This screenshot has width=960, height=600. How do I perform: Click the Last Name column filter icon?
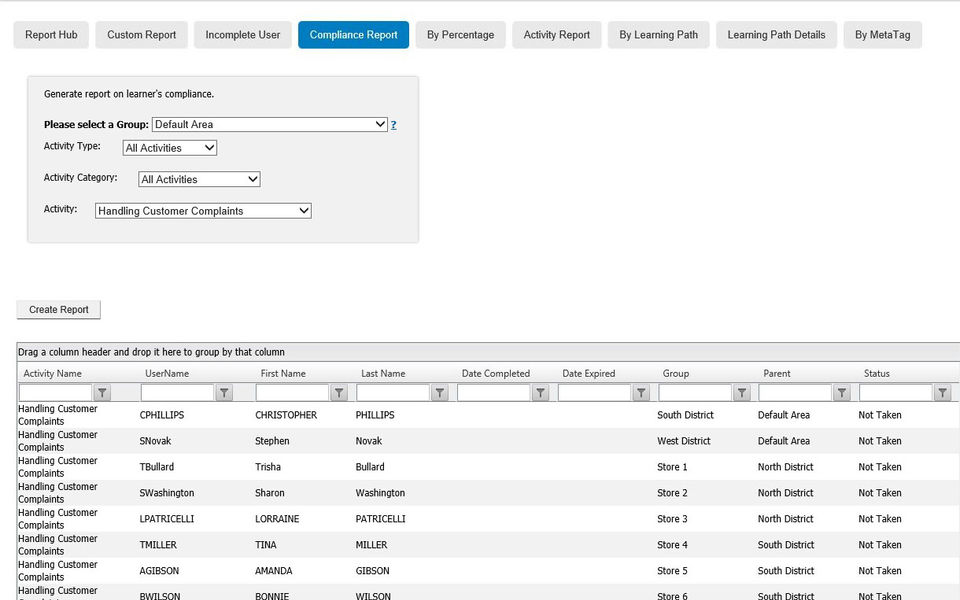pyautogui.click(x=440, y=392)
